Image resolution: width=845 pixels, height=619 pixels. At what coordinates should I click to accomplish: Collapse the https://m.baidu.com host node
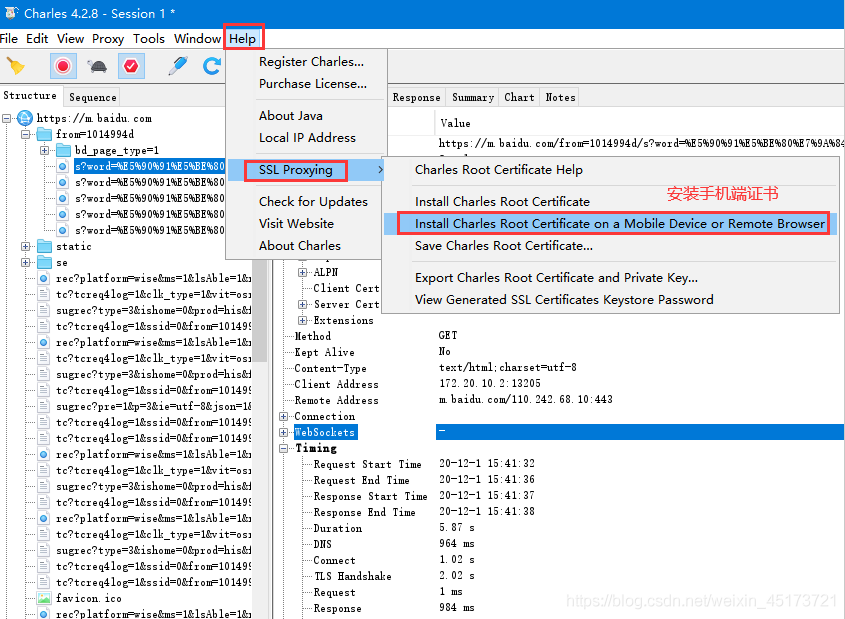[6, 119]
